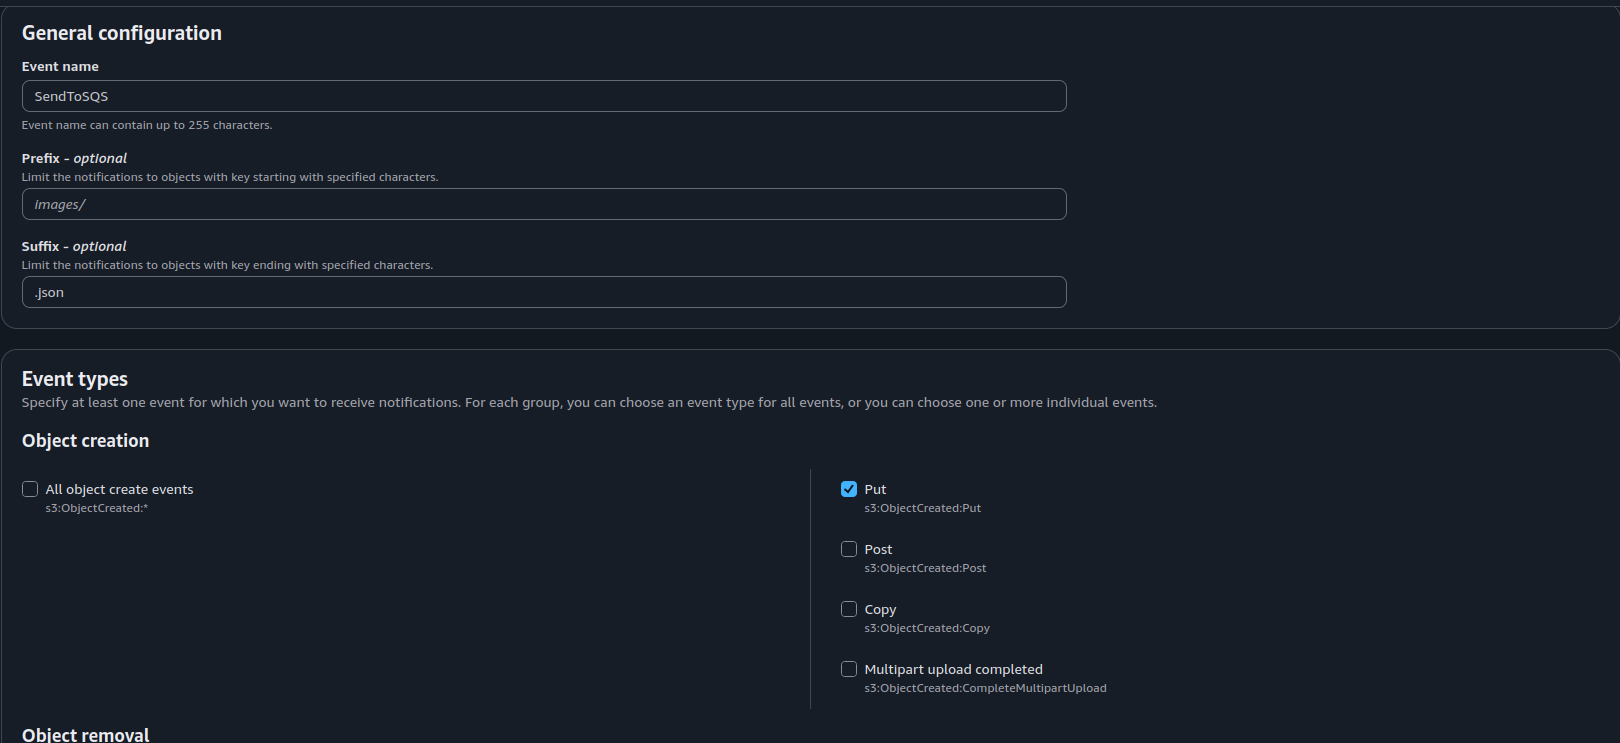Enable the Post event checkbox

[x=849, y=549]
